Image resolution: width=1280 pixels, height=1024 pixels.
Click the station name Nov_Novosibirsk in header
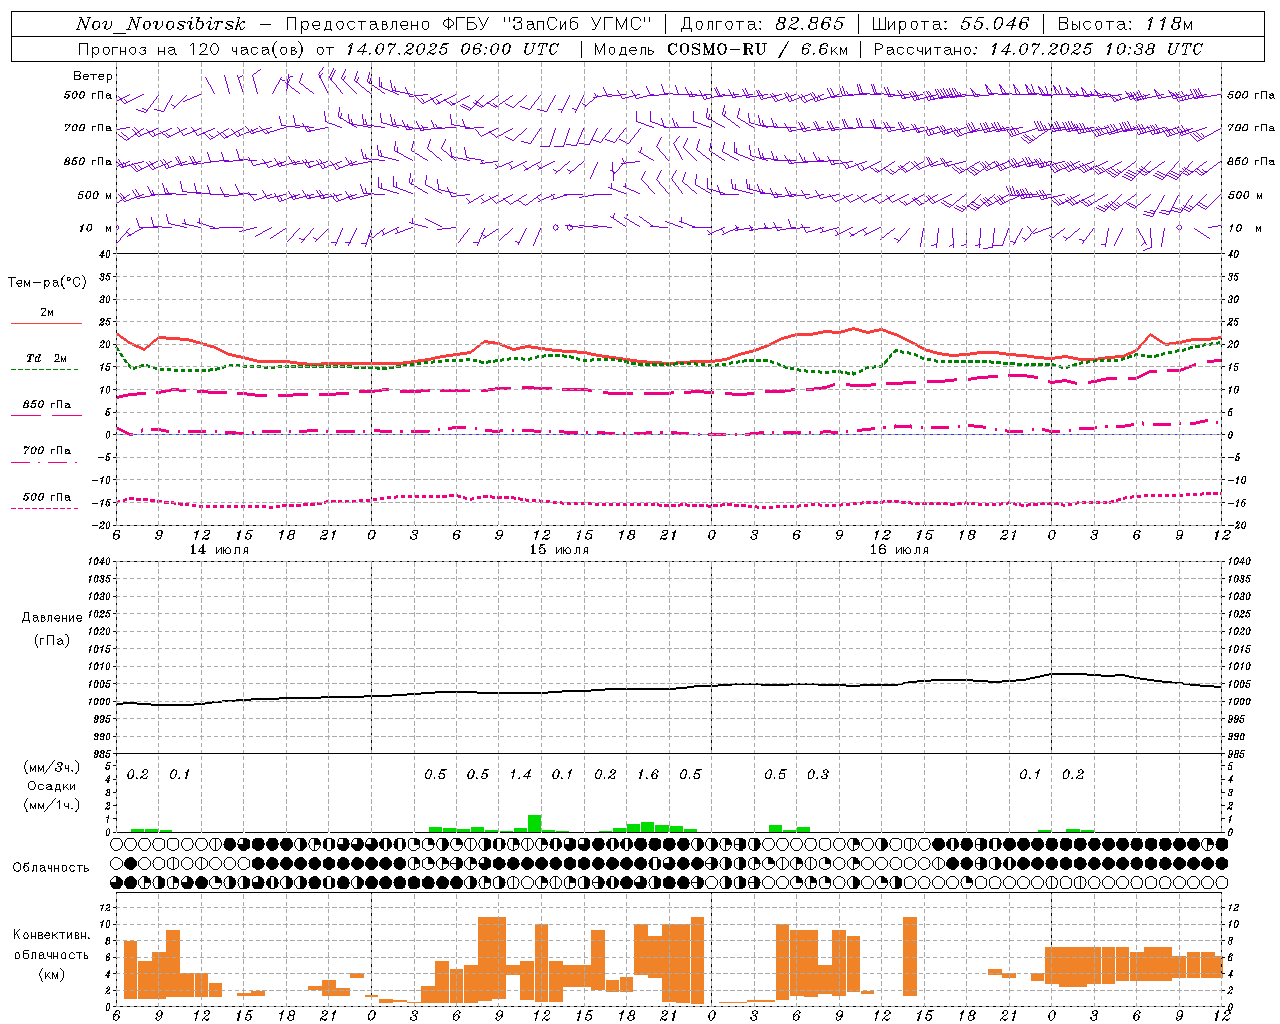pos(161,24)
